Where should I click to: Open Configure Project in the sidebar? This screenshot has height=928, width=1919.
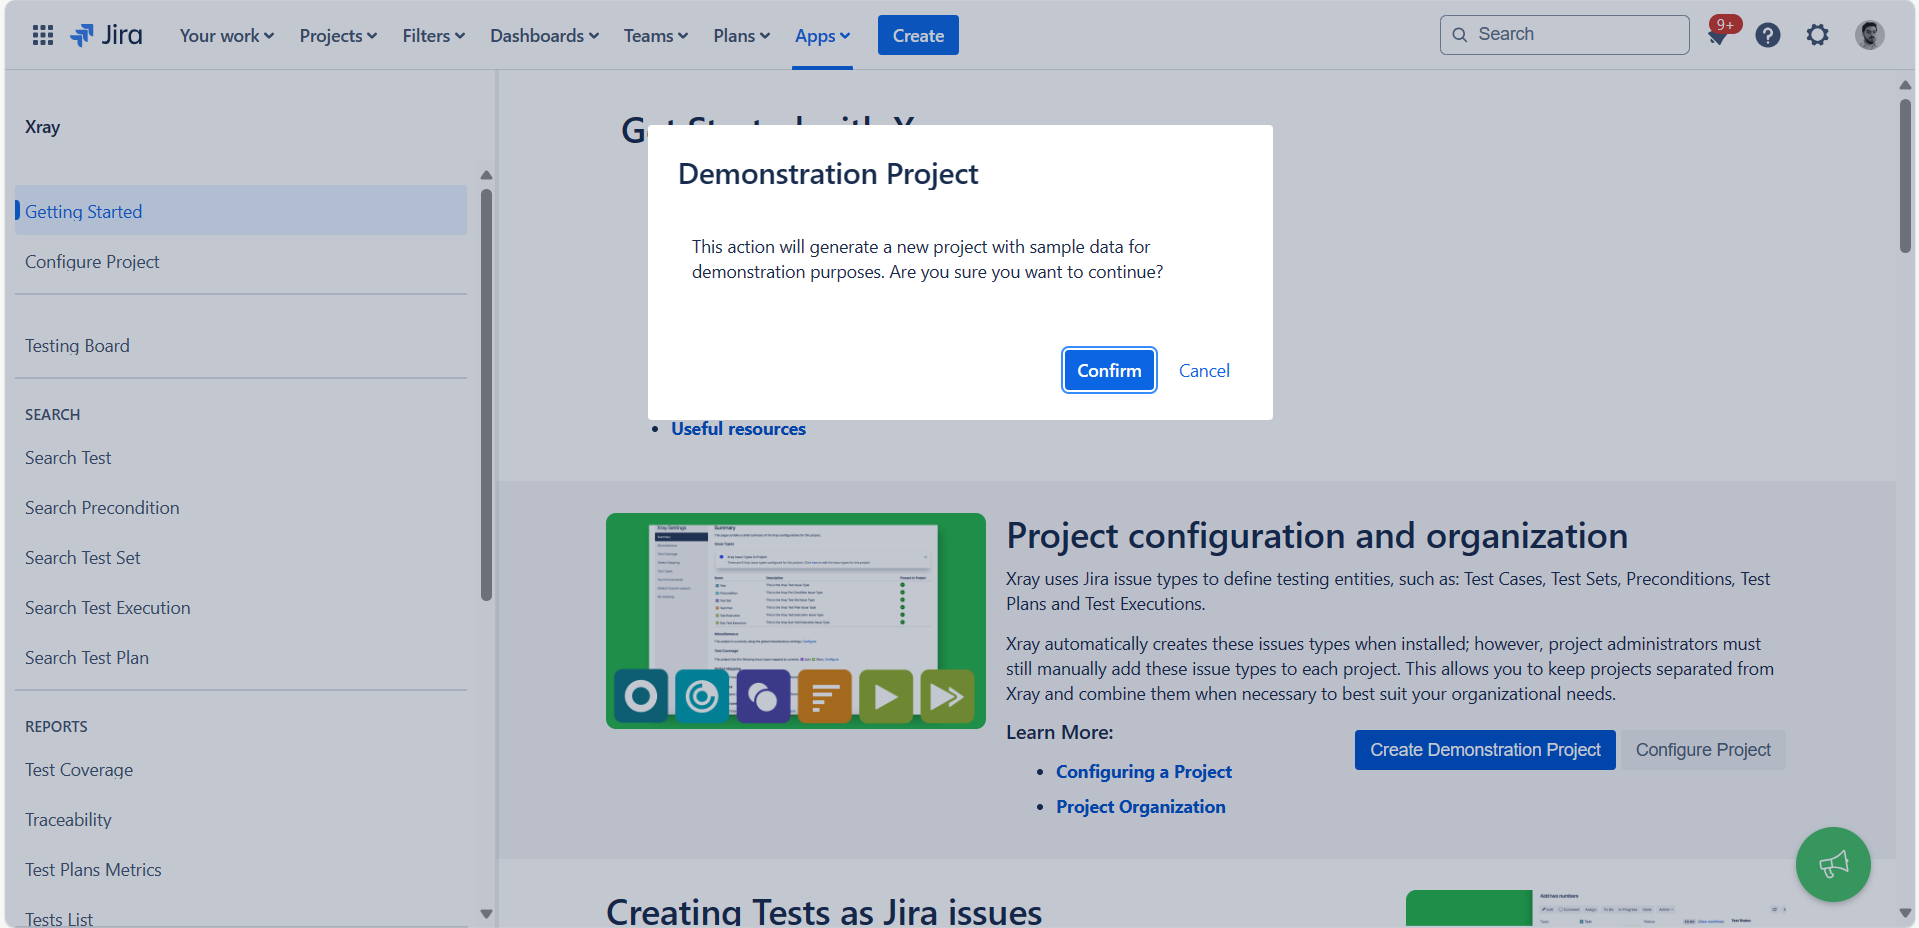241,261
